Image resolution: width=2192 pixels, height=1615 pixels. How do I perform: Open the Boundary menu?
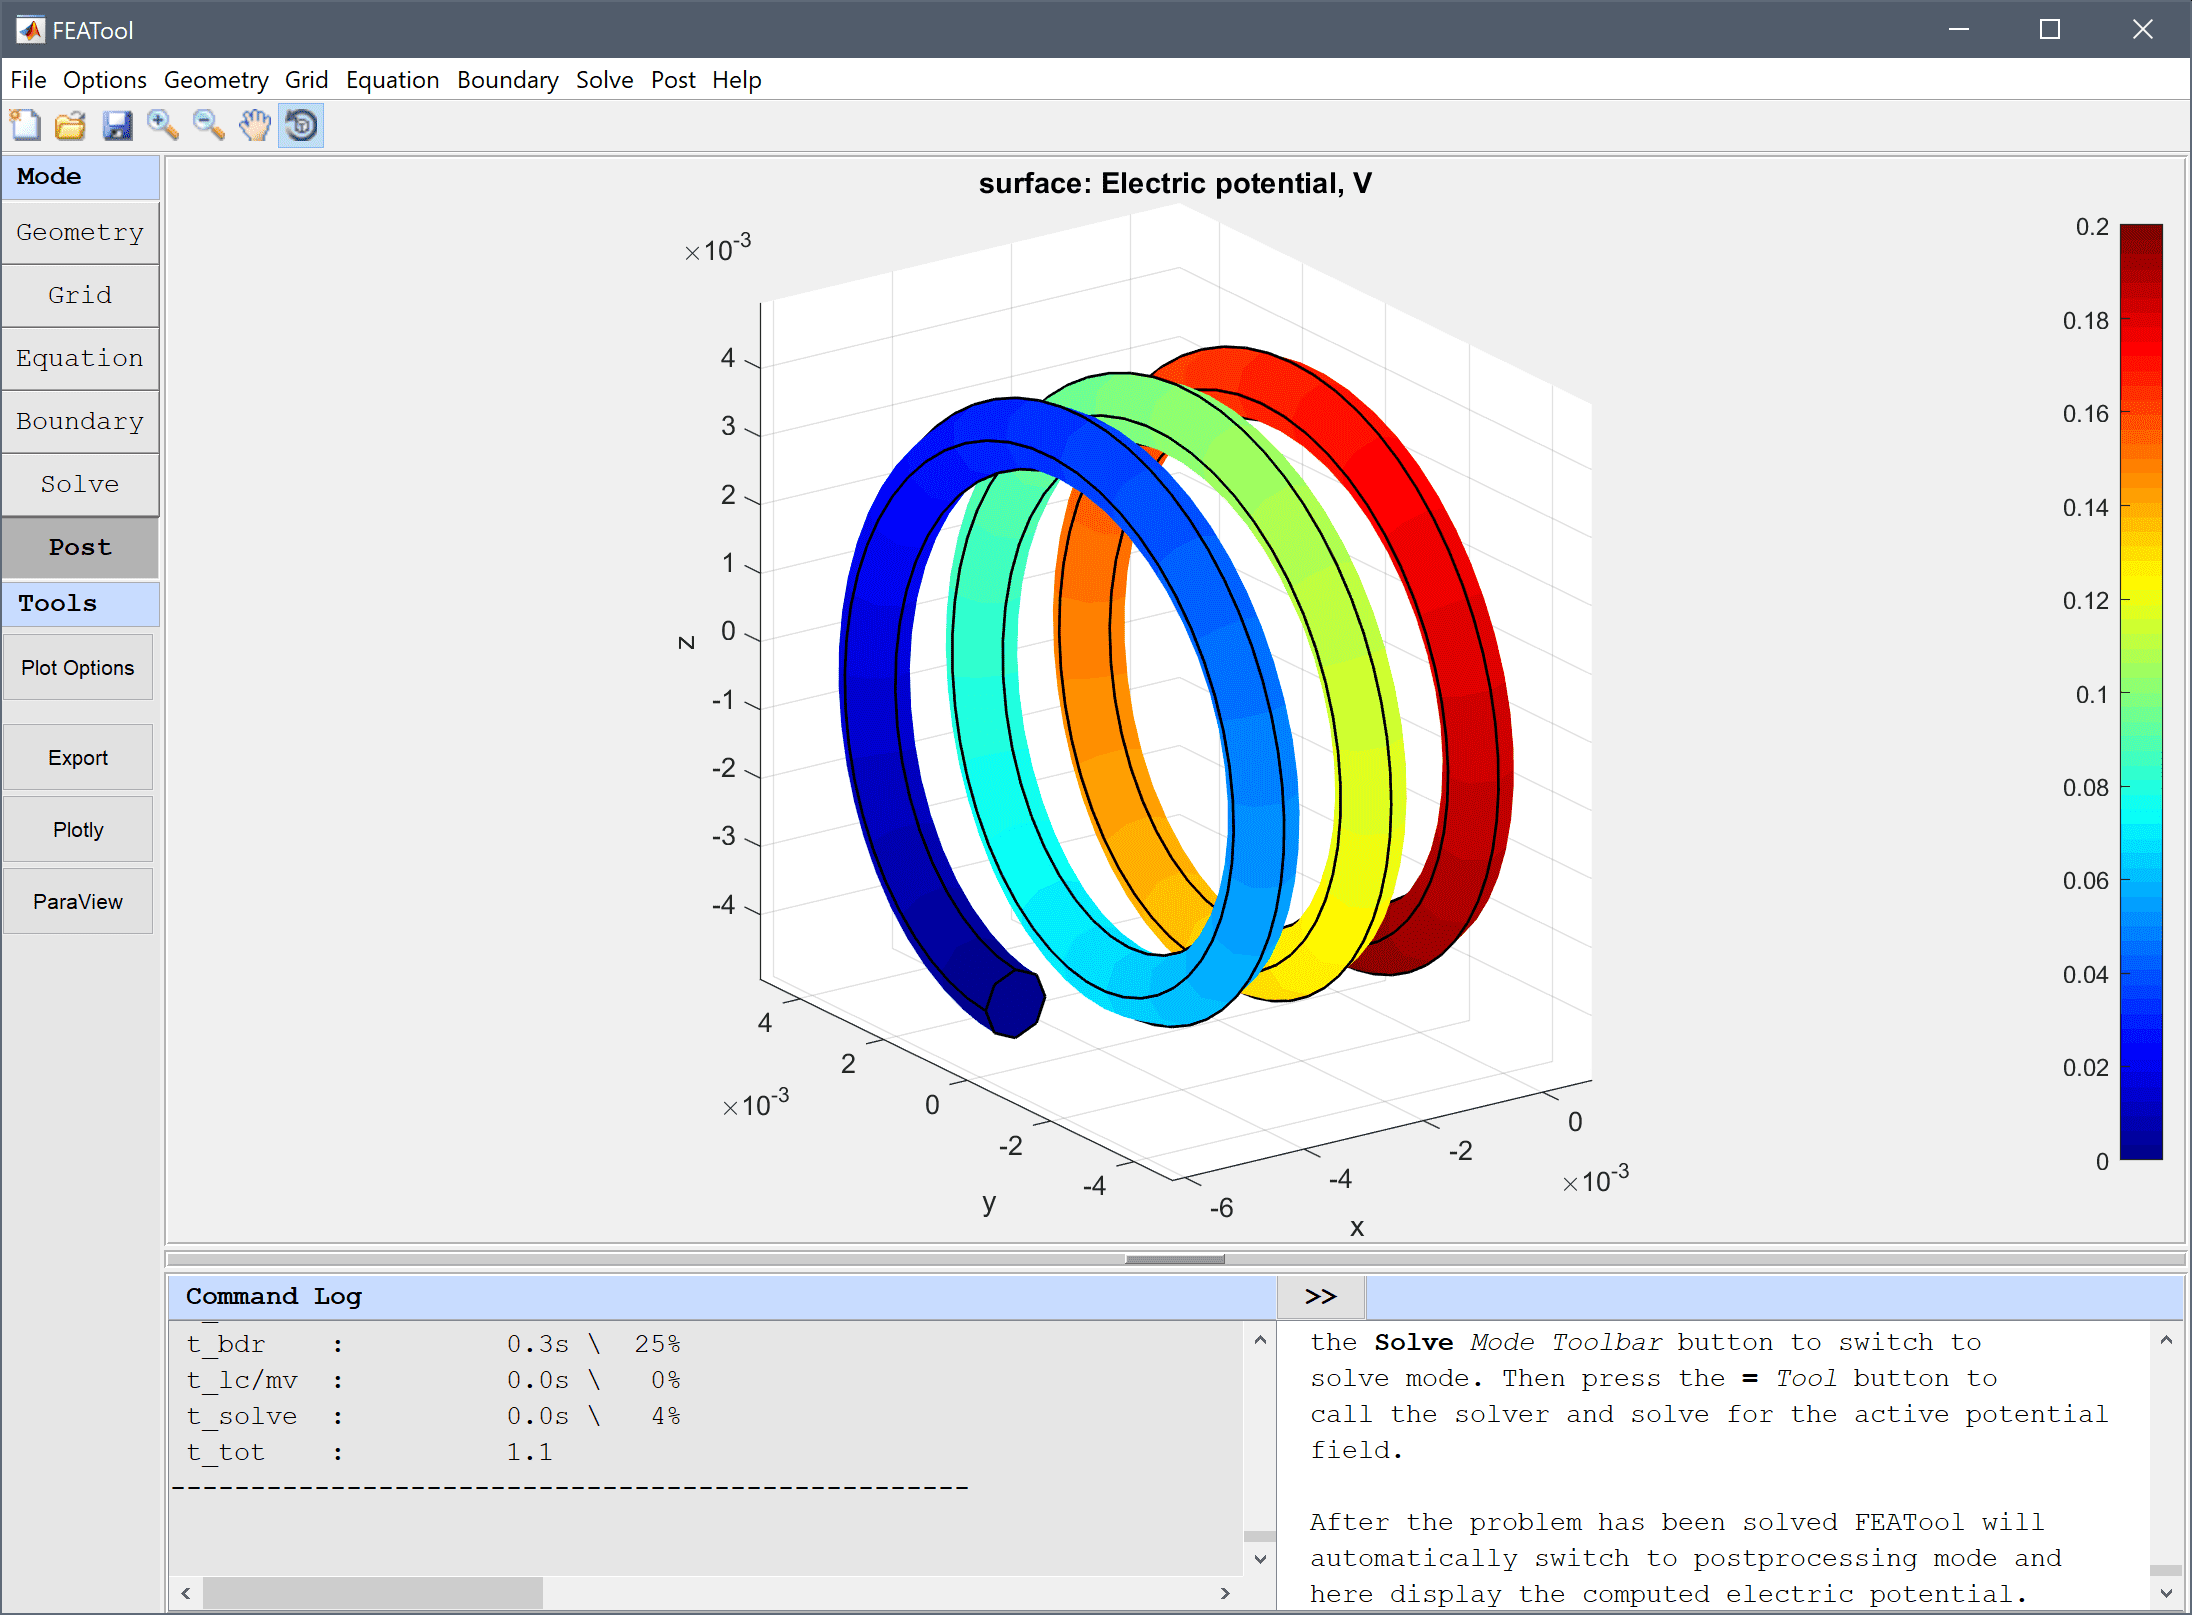pyautogui.click(x=507, y=80)
